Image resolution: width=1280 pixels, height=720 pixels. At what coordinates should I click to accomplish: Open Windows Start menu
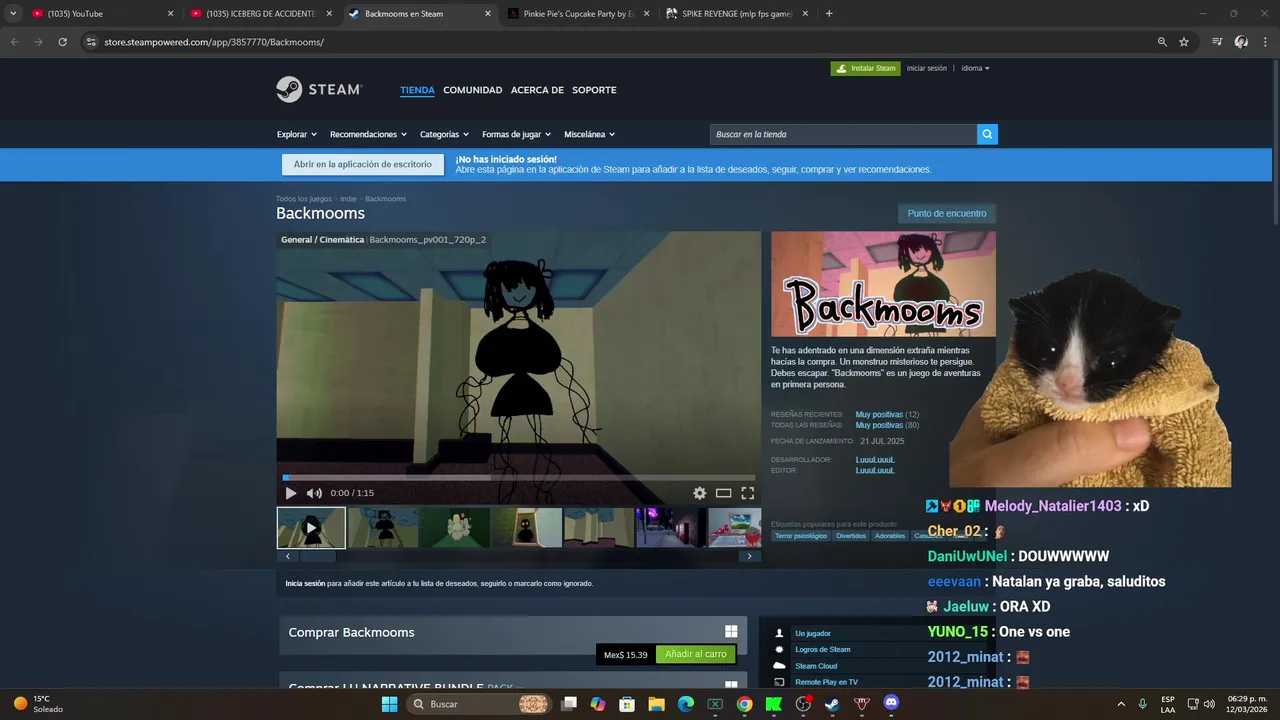[389, 704]
